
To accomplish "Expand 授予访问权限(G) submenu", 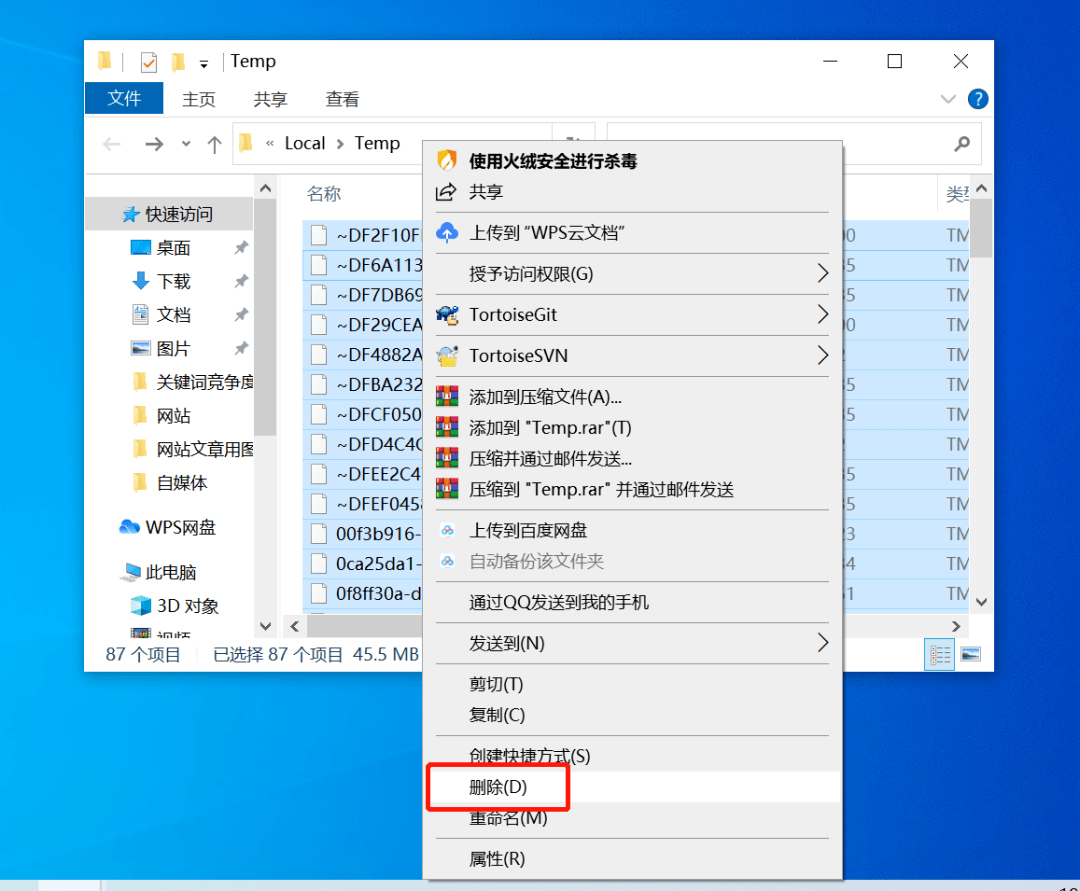I will click(822, 273).
